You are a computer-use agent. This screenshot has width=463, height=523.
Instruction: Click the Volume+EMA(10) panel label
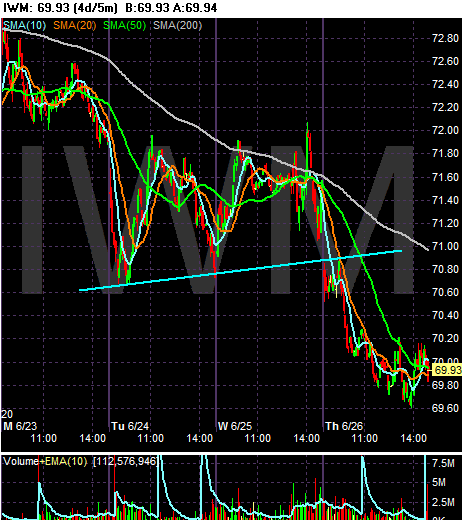45,462
